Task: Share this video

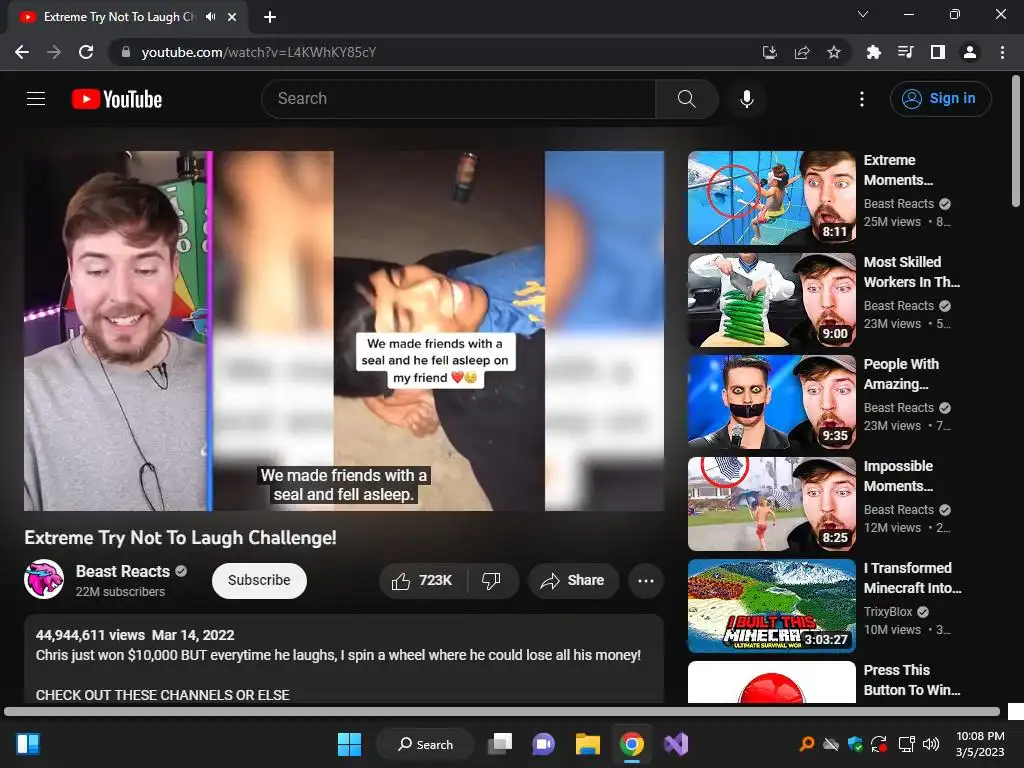Action: [x=573, y=581]
